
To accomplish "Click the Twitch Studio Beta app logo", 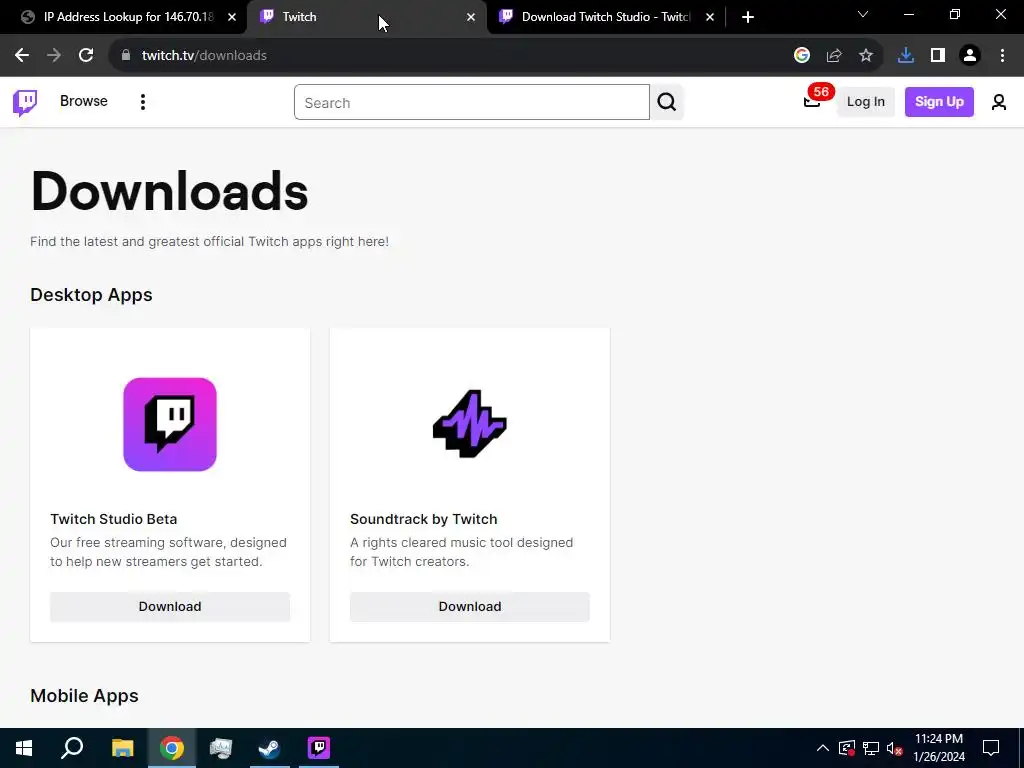I will [x=170, y=424].
